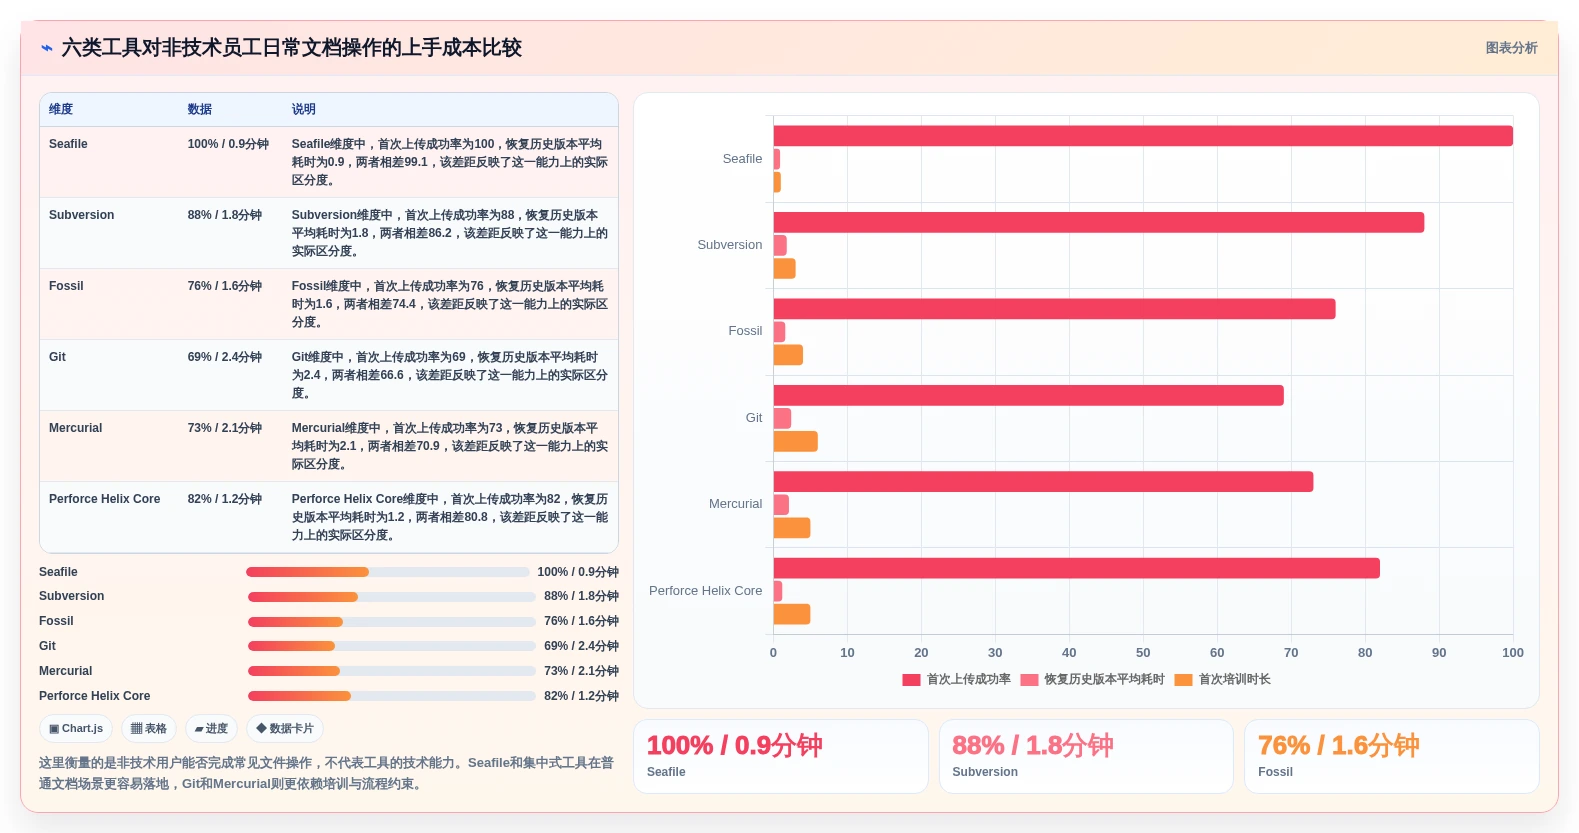Viewport: 1579px width, 833px height.
Task: Toggle the 恢复历史版本平均耗时 legend swatch
Action: pos(1029,680)
